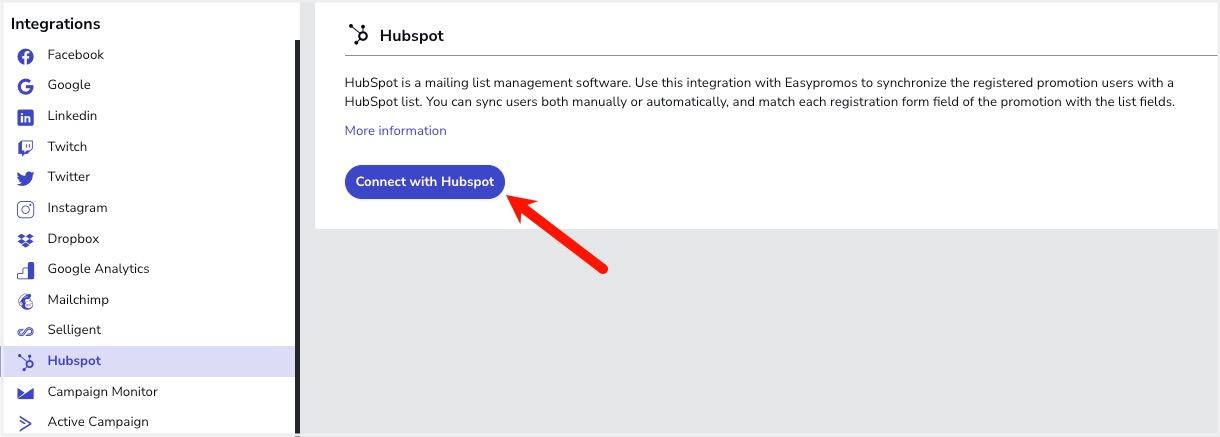
Task: Click the Campaign Monitor envelope icon
Action: [26, 393]
